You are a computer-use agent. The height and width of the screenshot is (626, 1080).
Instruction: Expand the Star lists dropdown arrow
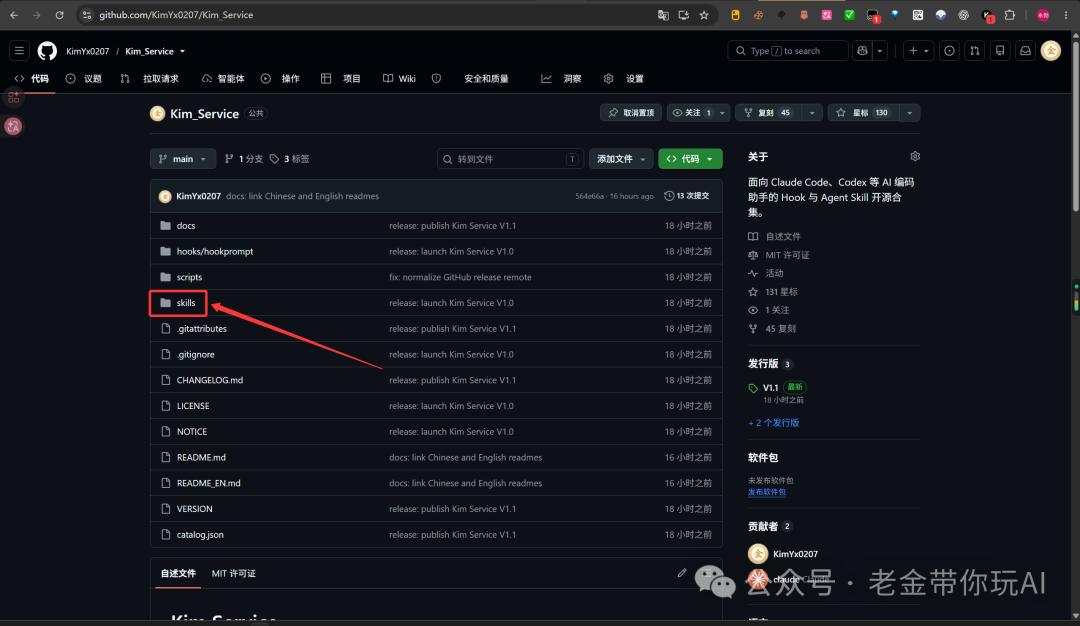tap(910, 113)
